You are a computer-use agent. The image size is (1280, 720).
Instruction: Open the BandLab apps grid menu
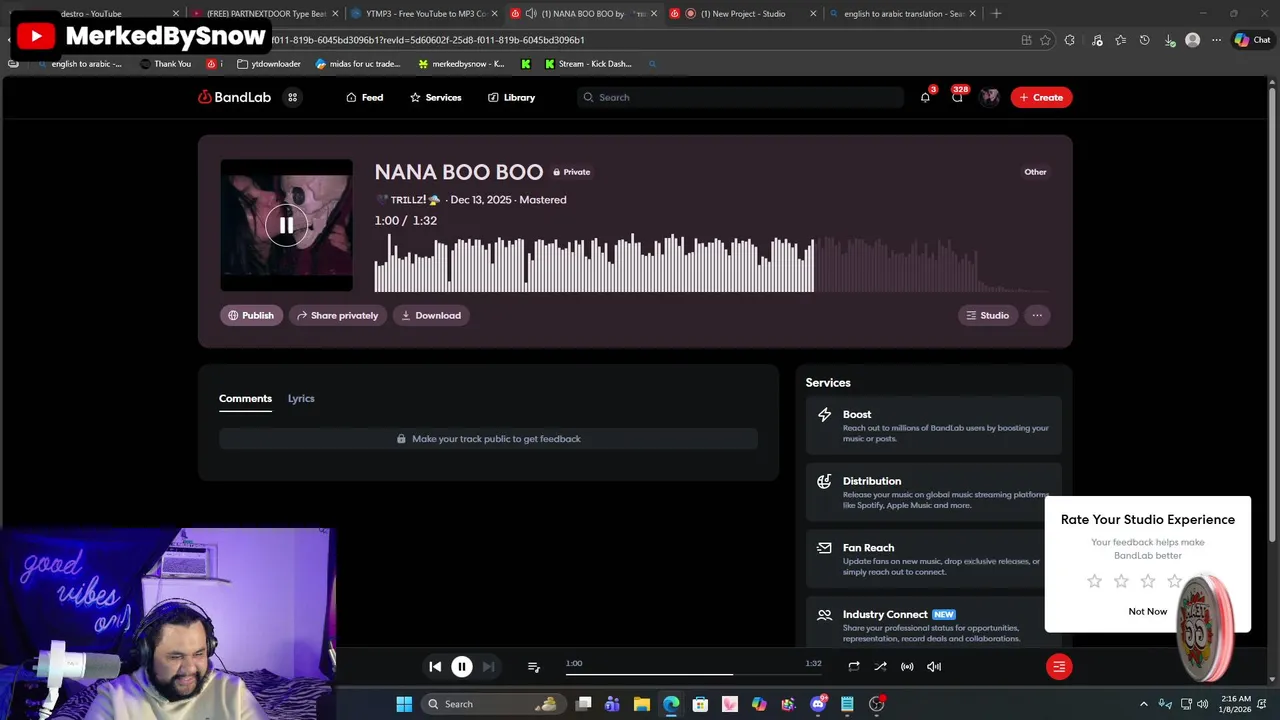292,97
